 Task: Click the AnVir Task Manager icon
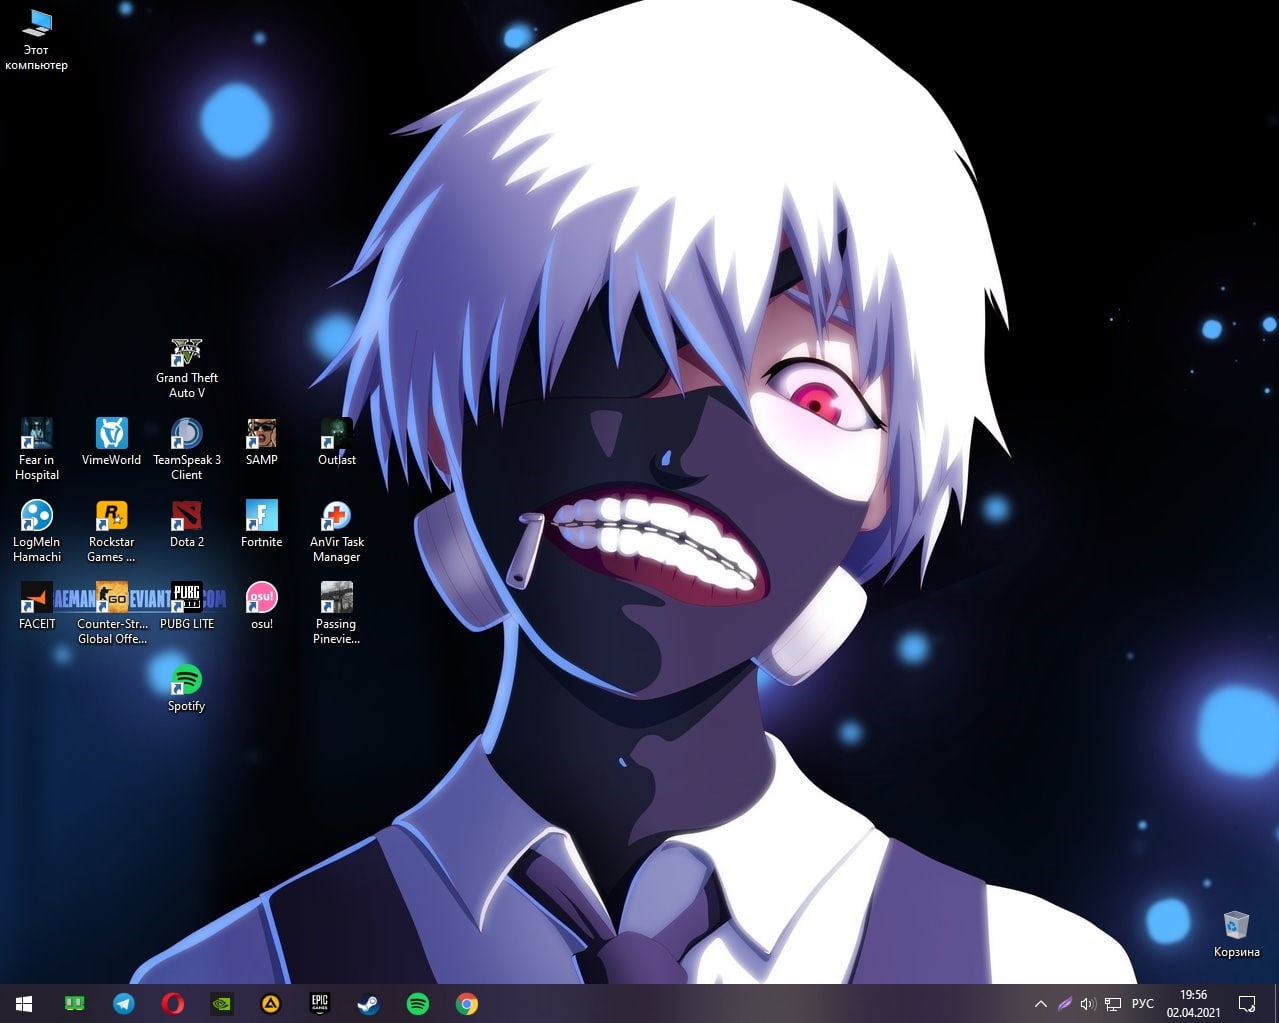coord(336,532)
